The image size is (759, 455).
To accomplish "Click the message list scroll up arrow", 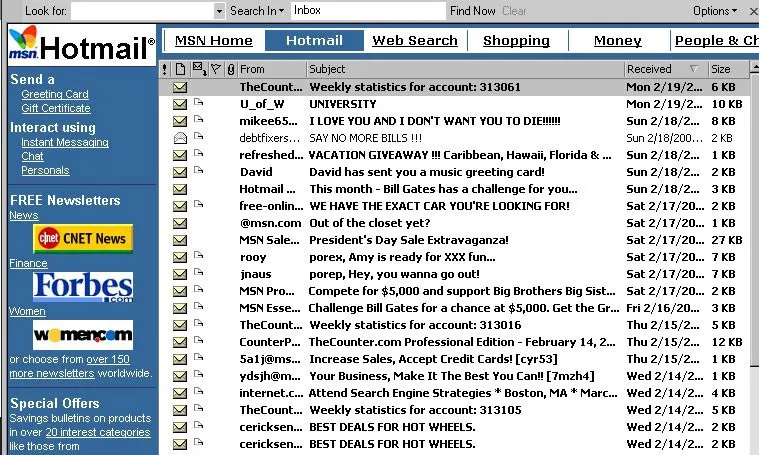I will [x=754, y=67].
